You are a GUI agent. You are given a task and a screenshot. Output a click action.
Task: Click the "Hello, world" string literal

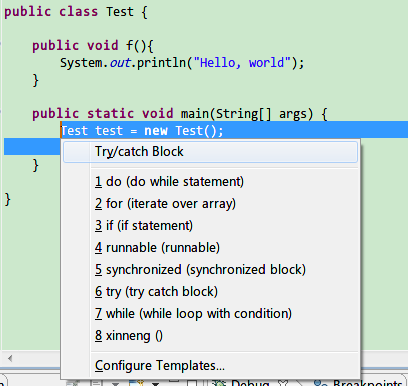coord(242,63)
